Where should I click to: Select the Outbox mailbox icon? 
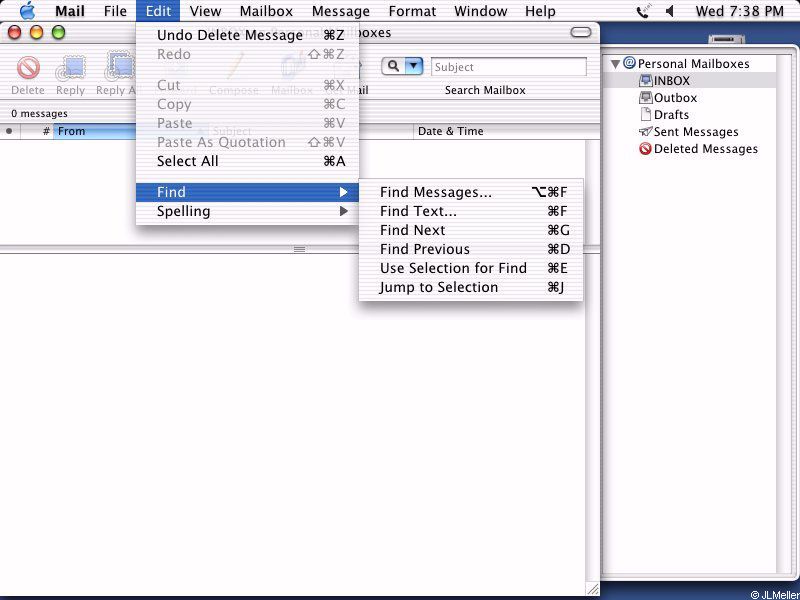pyautogui.click(x=646, y=97)
